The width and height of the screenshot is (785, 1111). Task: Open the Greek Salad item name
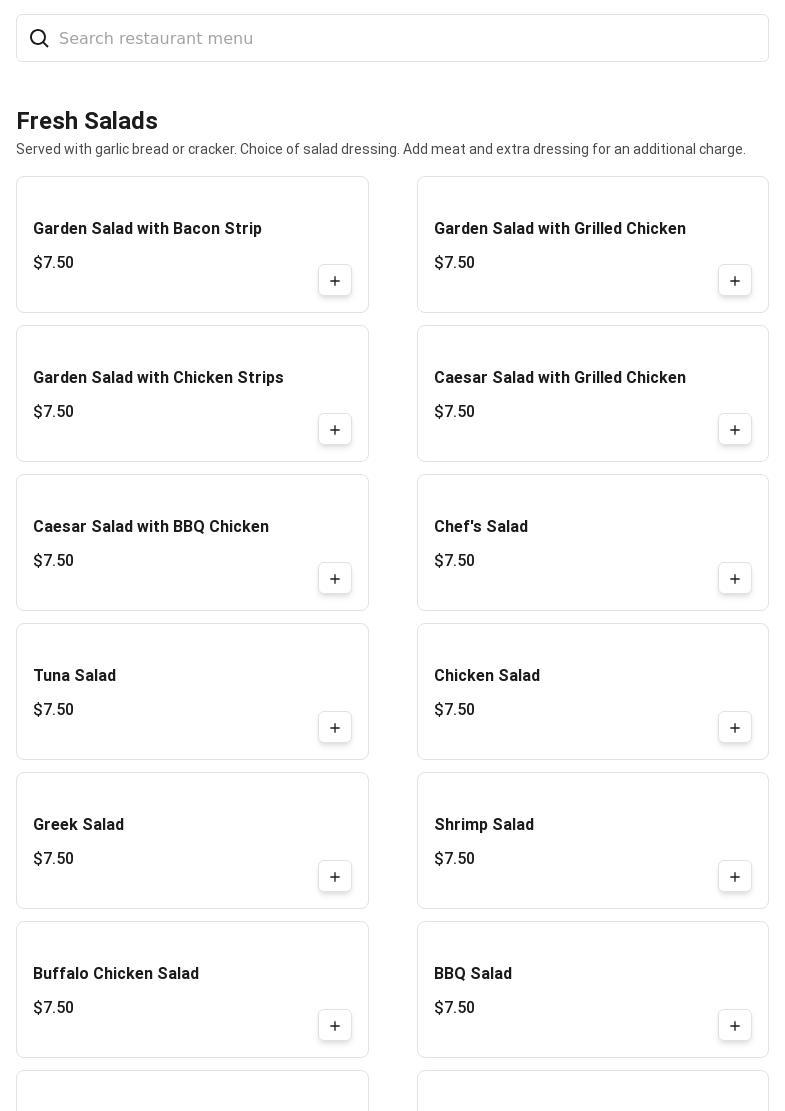pyautogui.click(x=78, y=825)
